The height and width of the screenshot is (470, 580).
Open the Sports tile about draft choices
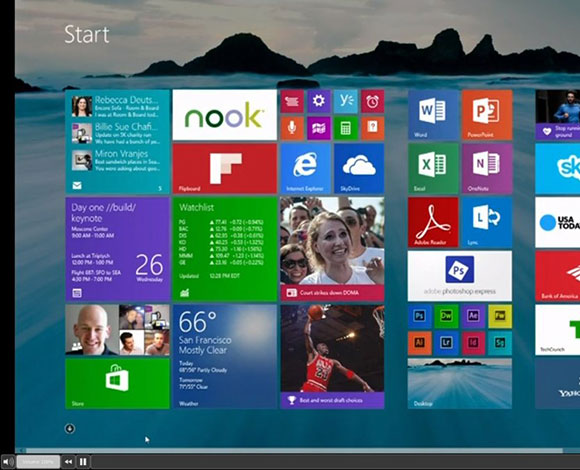tap(332, 356)
